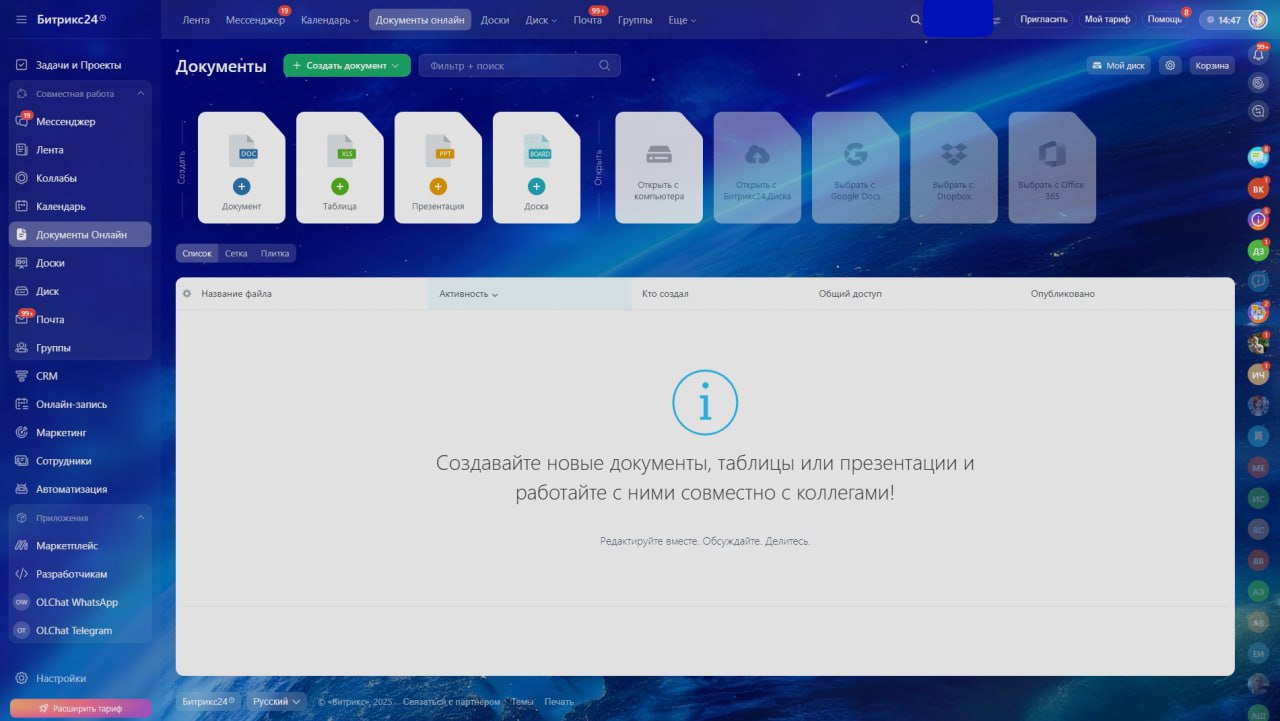The width and height of the screenshot is (1280, 721).
Task: Click the hamburger menu icon beside Битрикс24
Action: tap(21, 19)
